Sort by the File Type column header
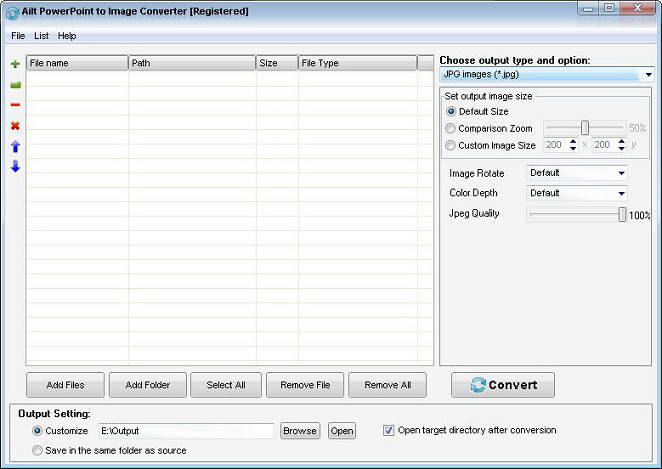This screenshot has width=662, height=469. [x=358, y=63]
